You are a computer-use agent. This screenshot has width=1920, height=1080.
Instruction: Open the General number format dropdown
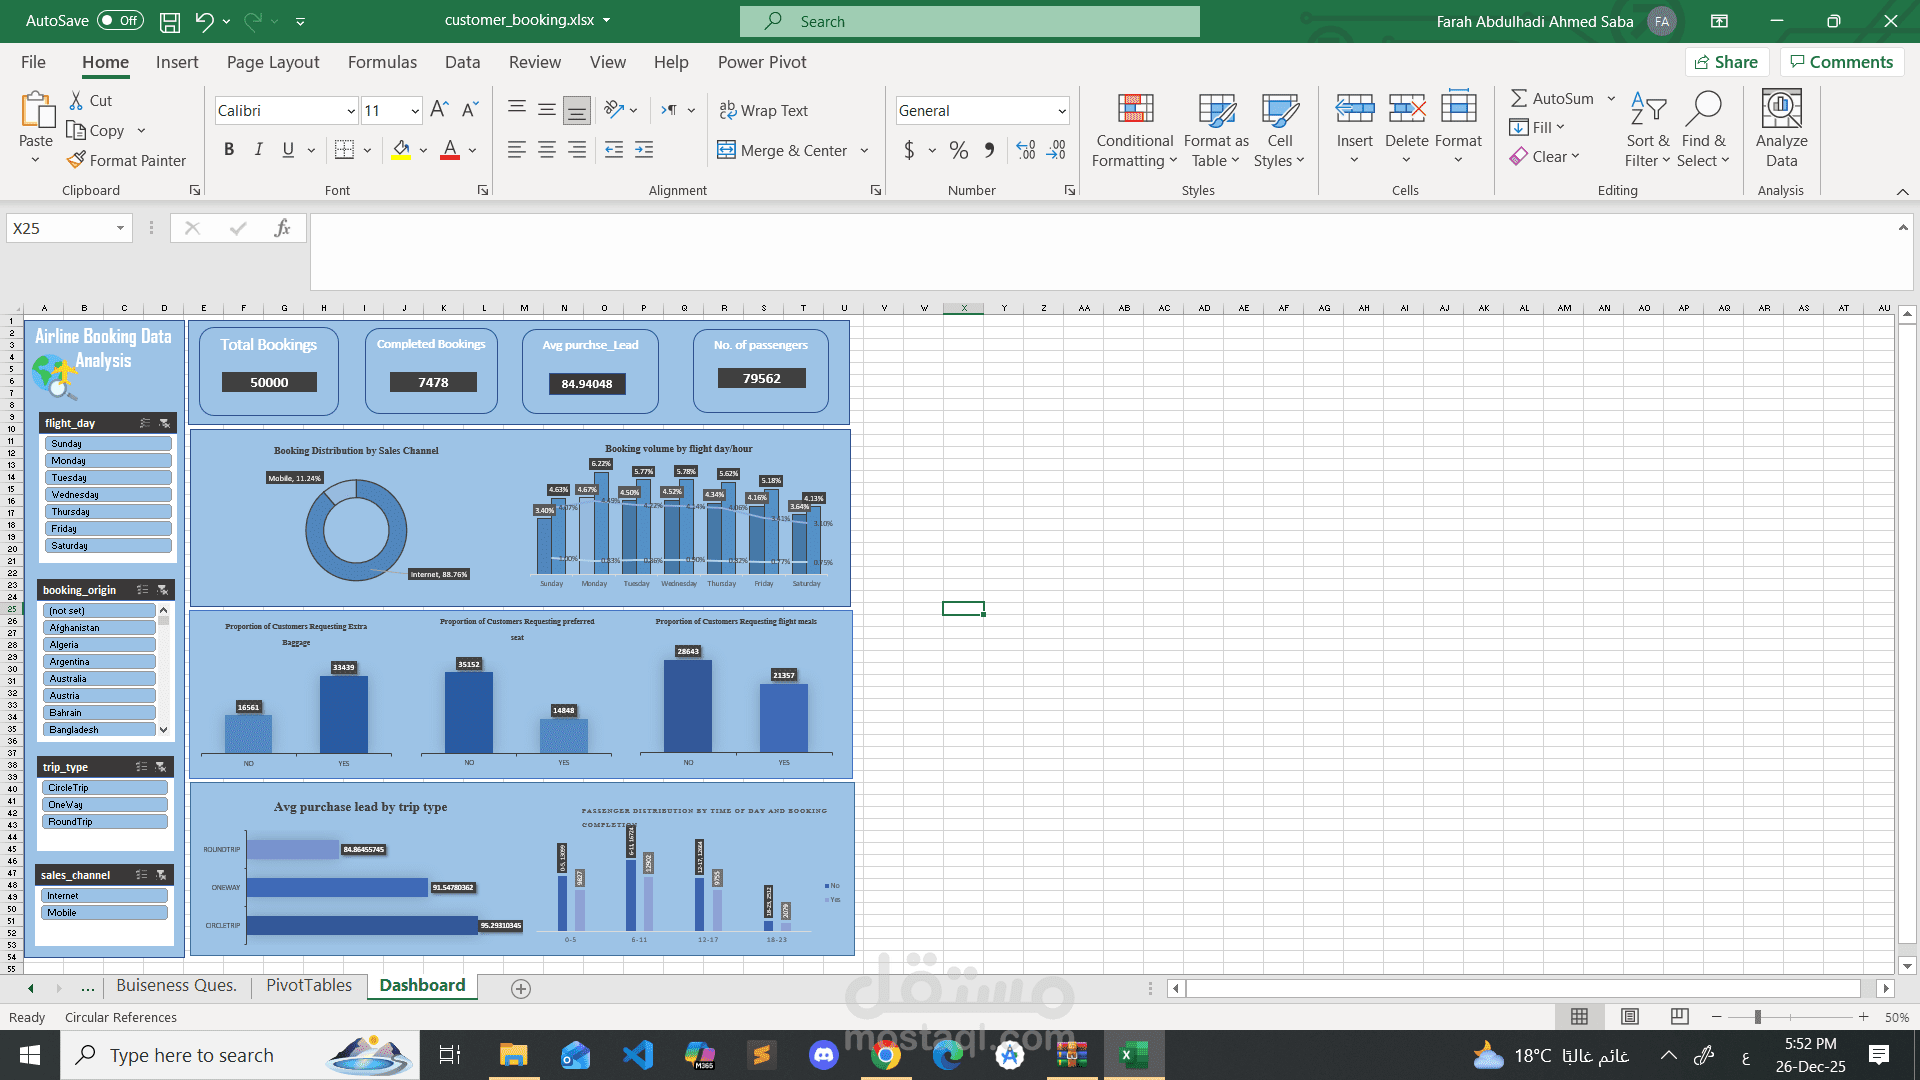coord(1062,110)
